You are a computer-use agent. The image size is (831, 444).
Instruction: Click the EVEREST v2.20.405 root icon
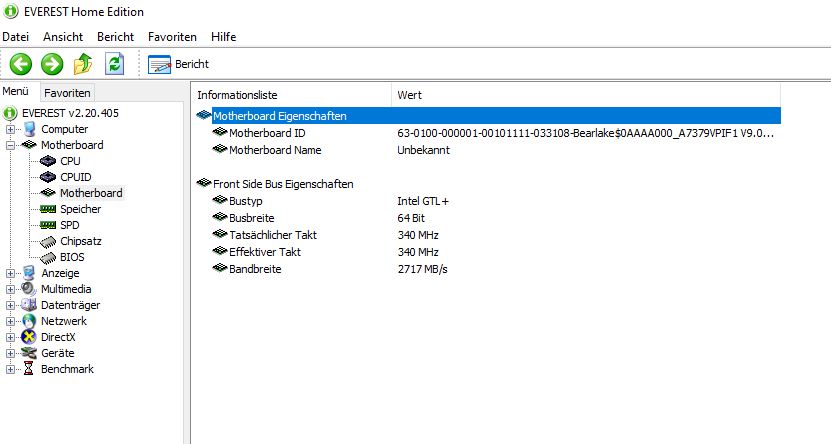(x=10, y=113)
